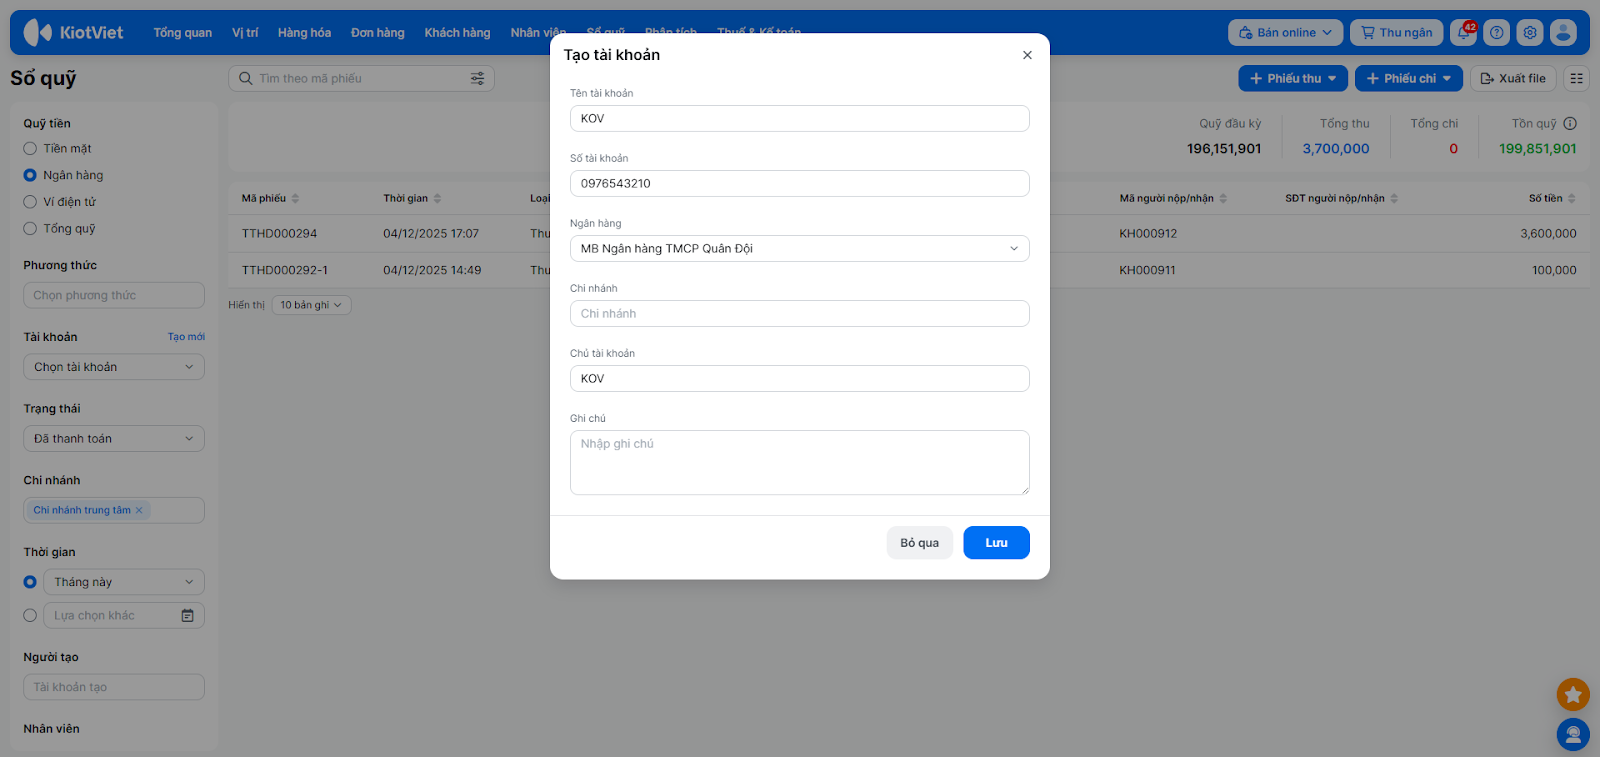Screen dimensions: 1600x757
Task: Expand the Chọn tài khoản dropdown
Action: [114, 367]
